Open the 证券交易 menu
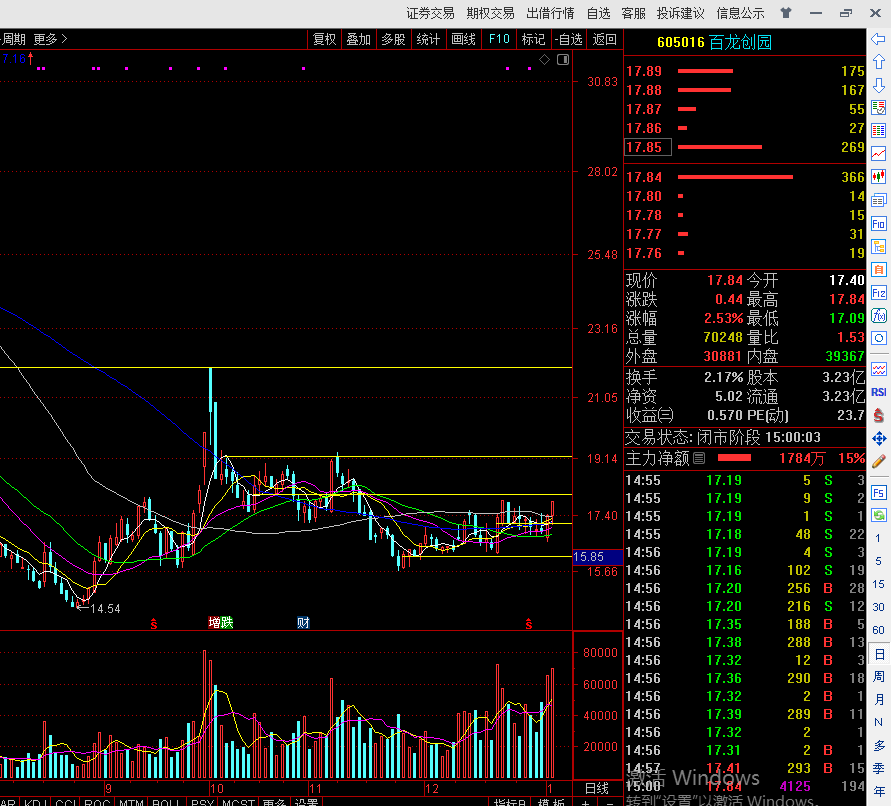891x806 pixels. pos(430,13)
